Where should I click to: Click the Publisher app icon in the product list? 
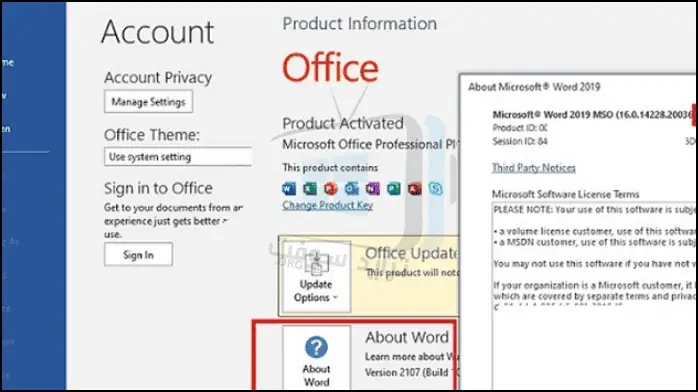coord(394,189)
